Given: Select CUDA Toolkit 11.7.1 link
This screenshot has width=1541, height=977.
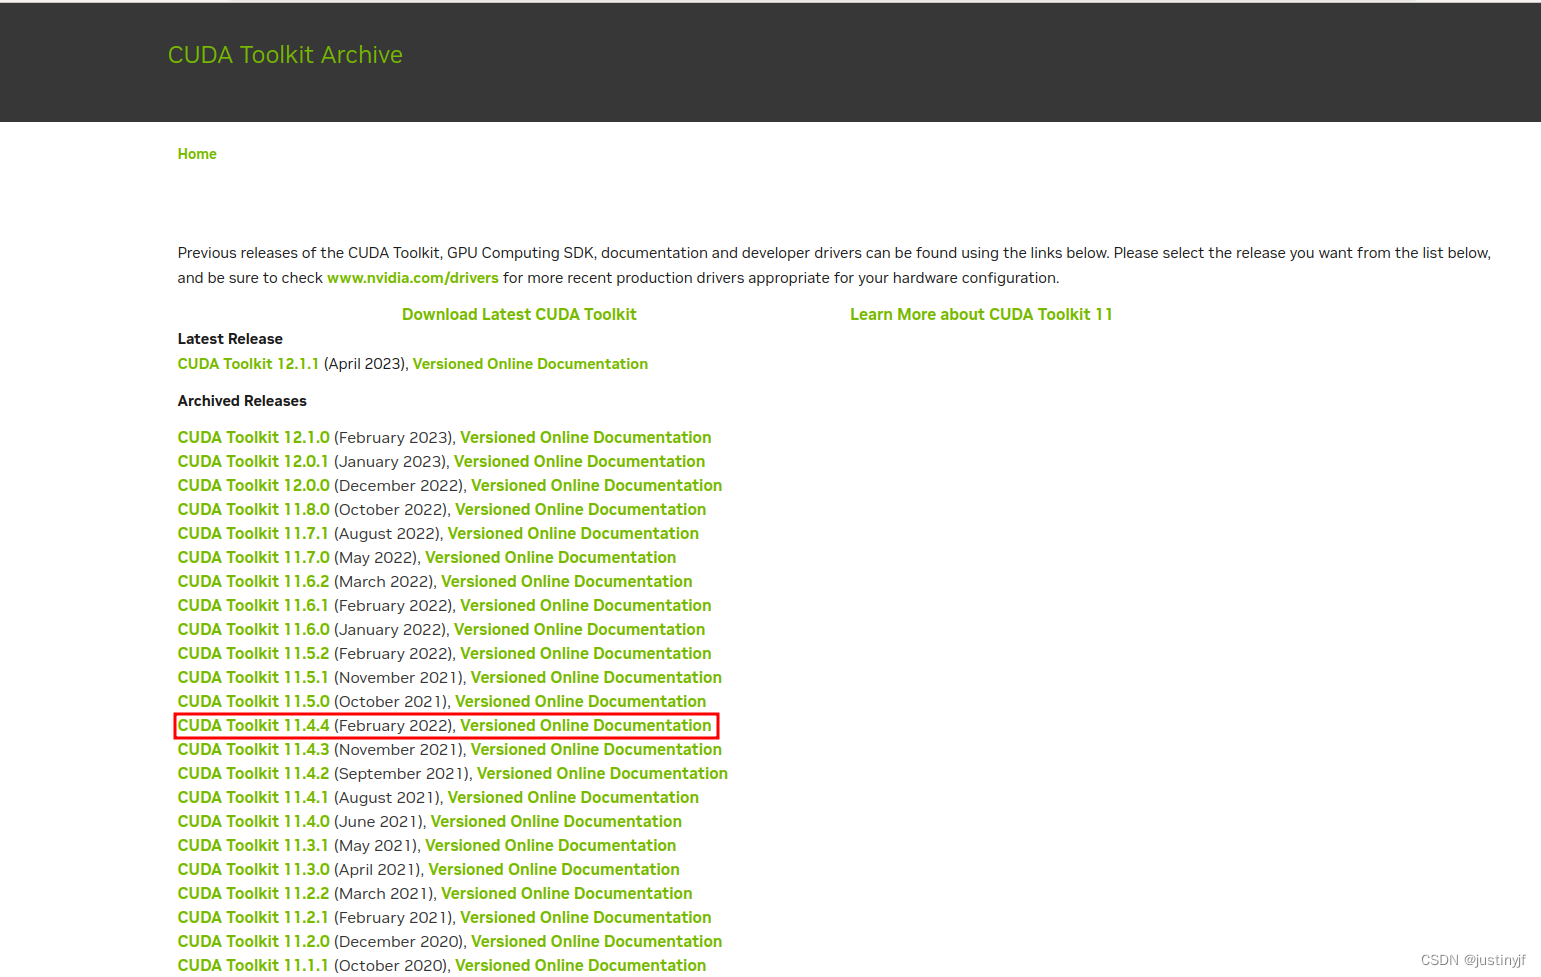Looking at the screenshot, I should (x=253, y=533).
